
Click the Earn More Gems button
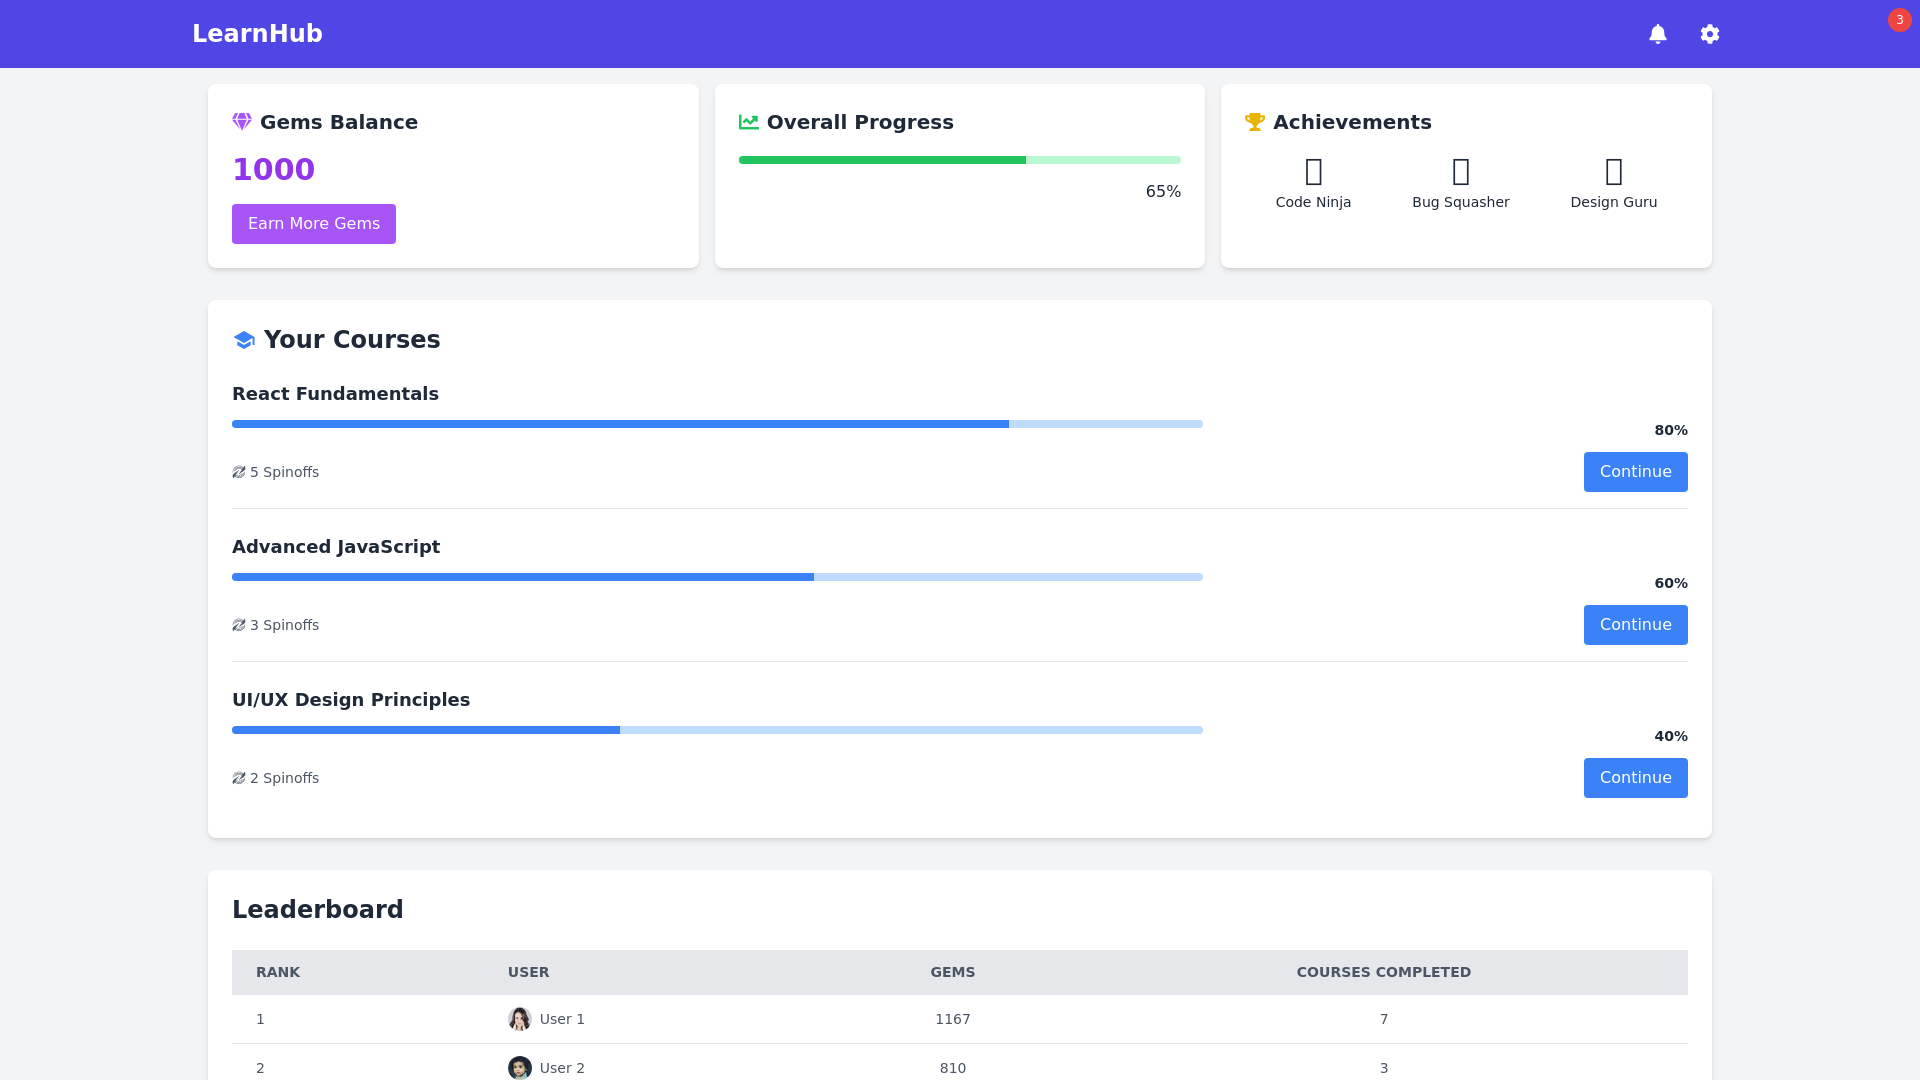314,224
